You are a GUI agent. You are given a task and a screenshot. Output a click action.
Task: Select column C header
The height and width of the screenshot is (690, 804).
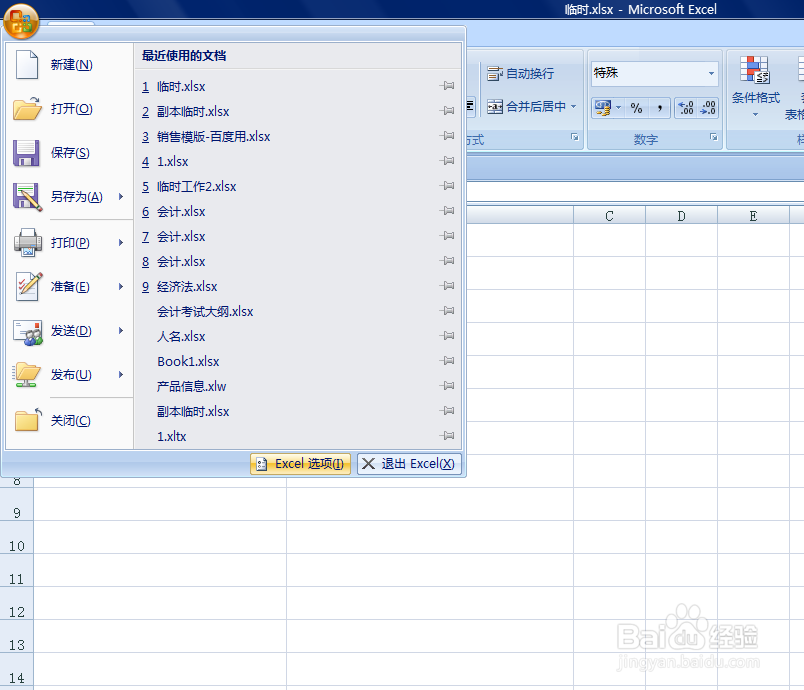tap(609, 216)
